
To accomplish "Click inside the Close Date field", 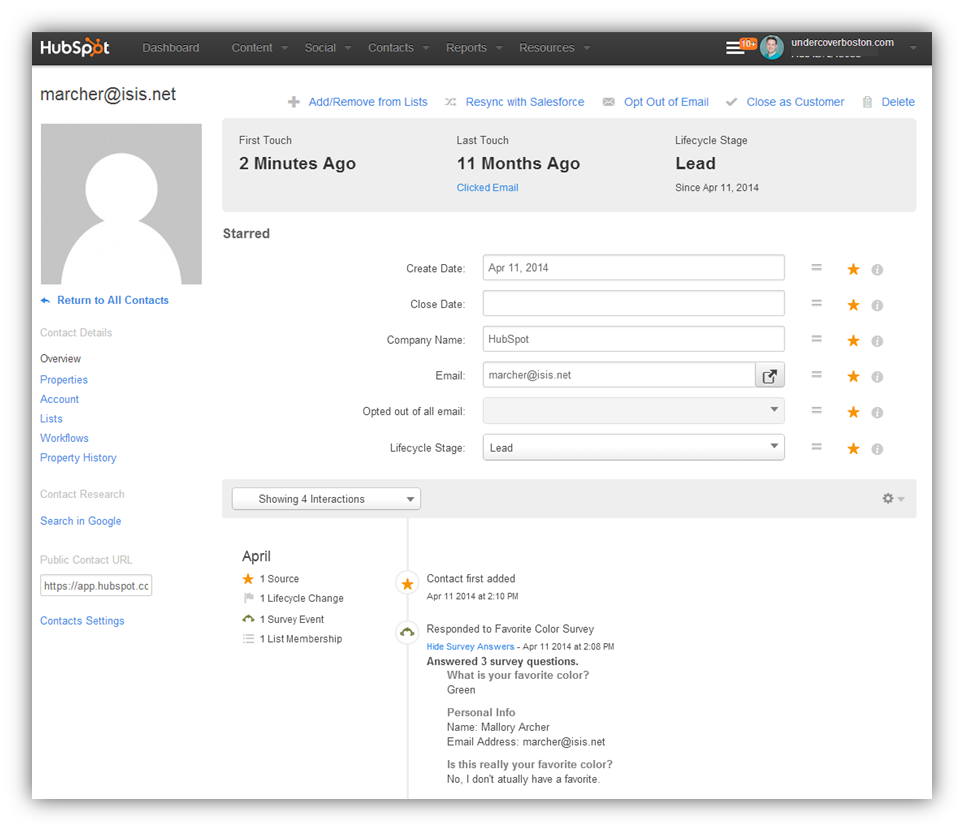I will pyautogui.click(x=633, y=304).
